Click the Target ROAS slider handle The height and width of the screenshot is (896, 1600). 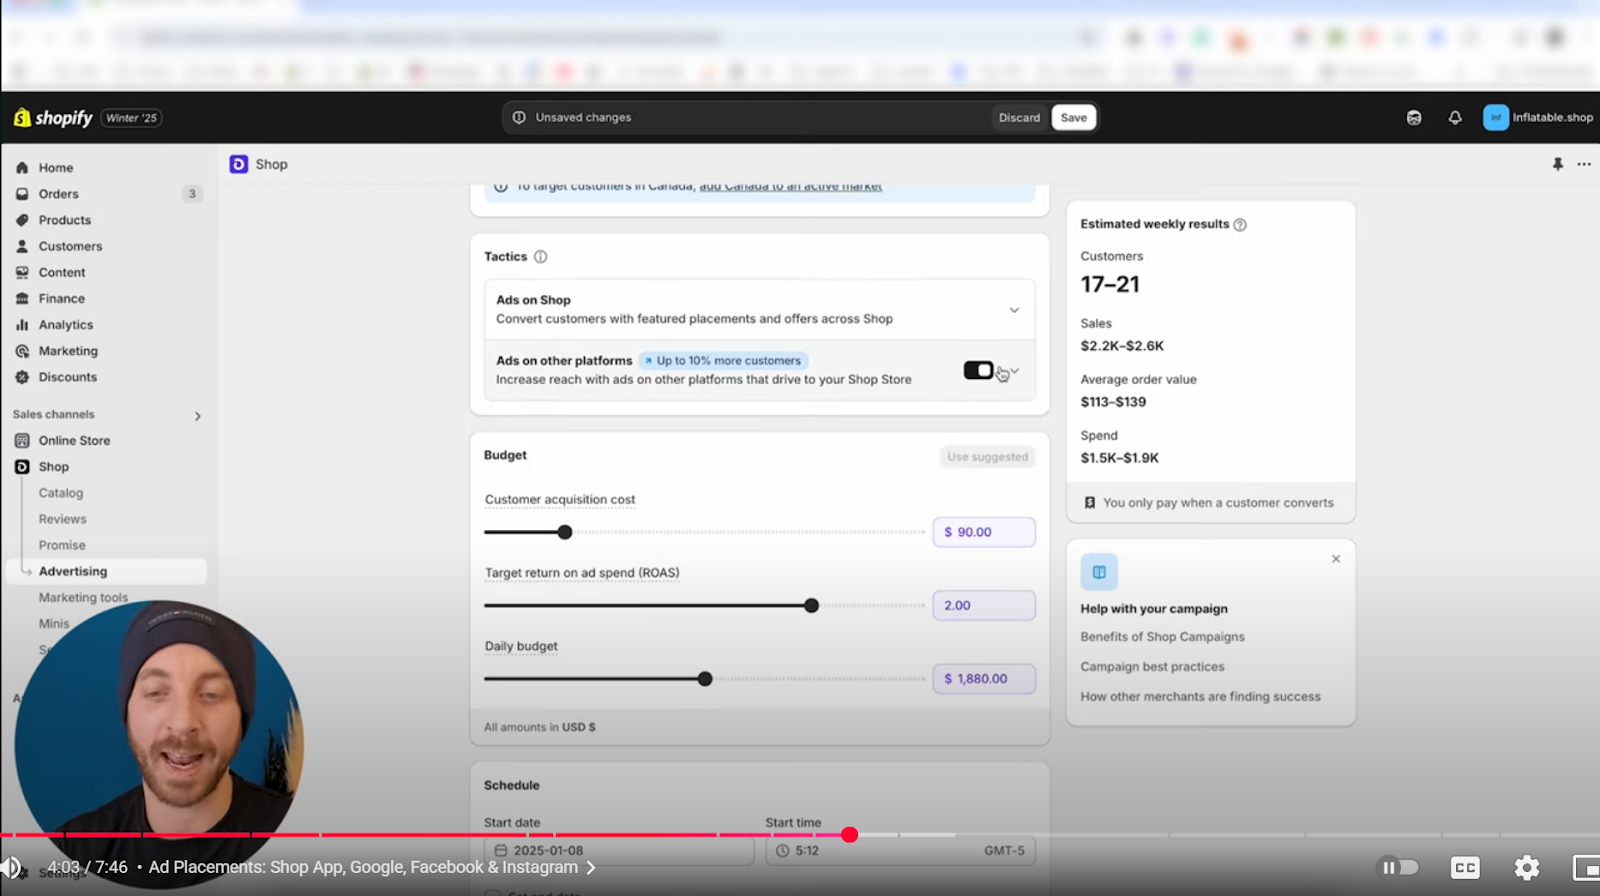(812, 606)
